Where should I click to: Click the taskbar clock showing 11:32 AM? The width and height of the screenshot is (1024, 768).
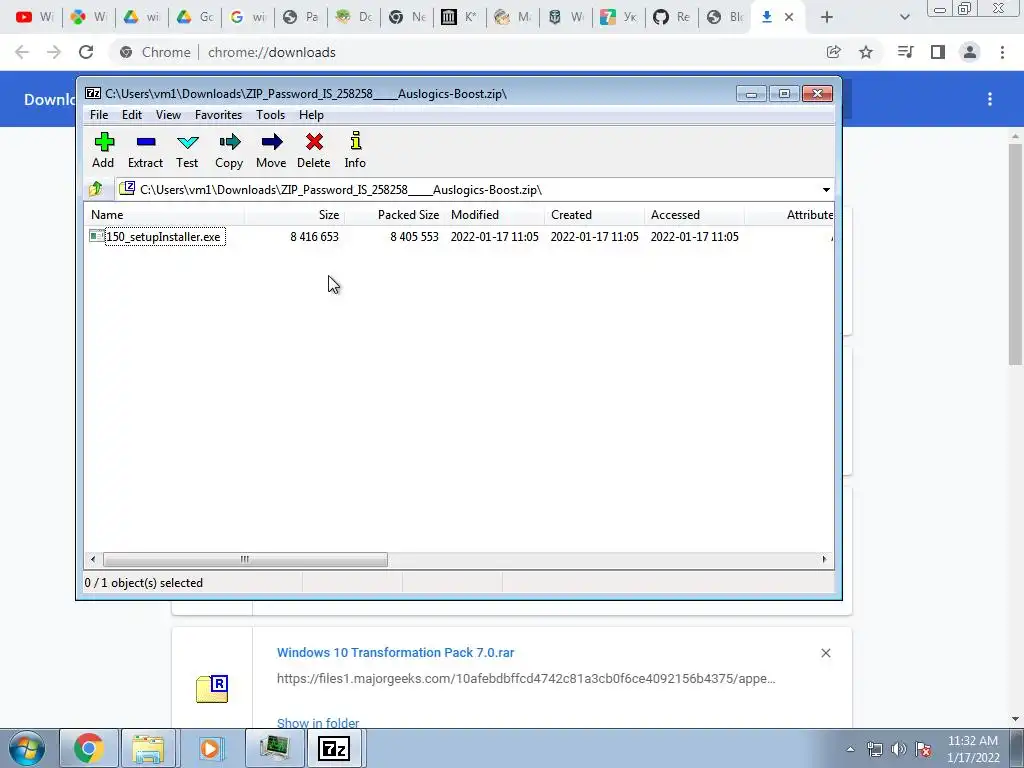[x=973, y=749]
